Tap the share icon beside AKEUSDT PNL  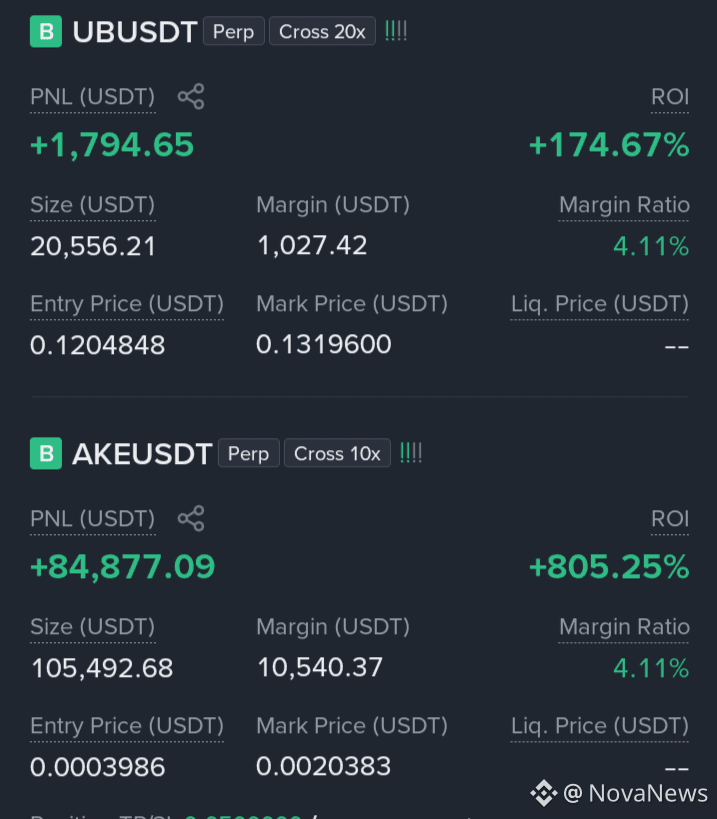191,519
